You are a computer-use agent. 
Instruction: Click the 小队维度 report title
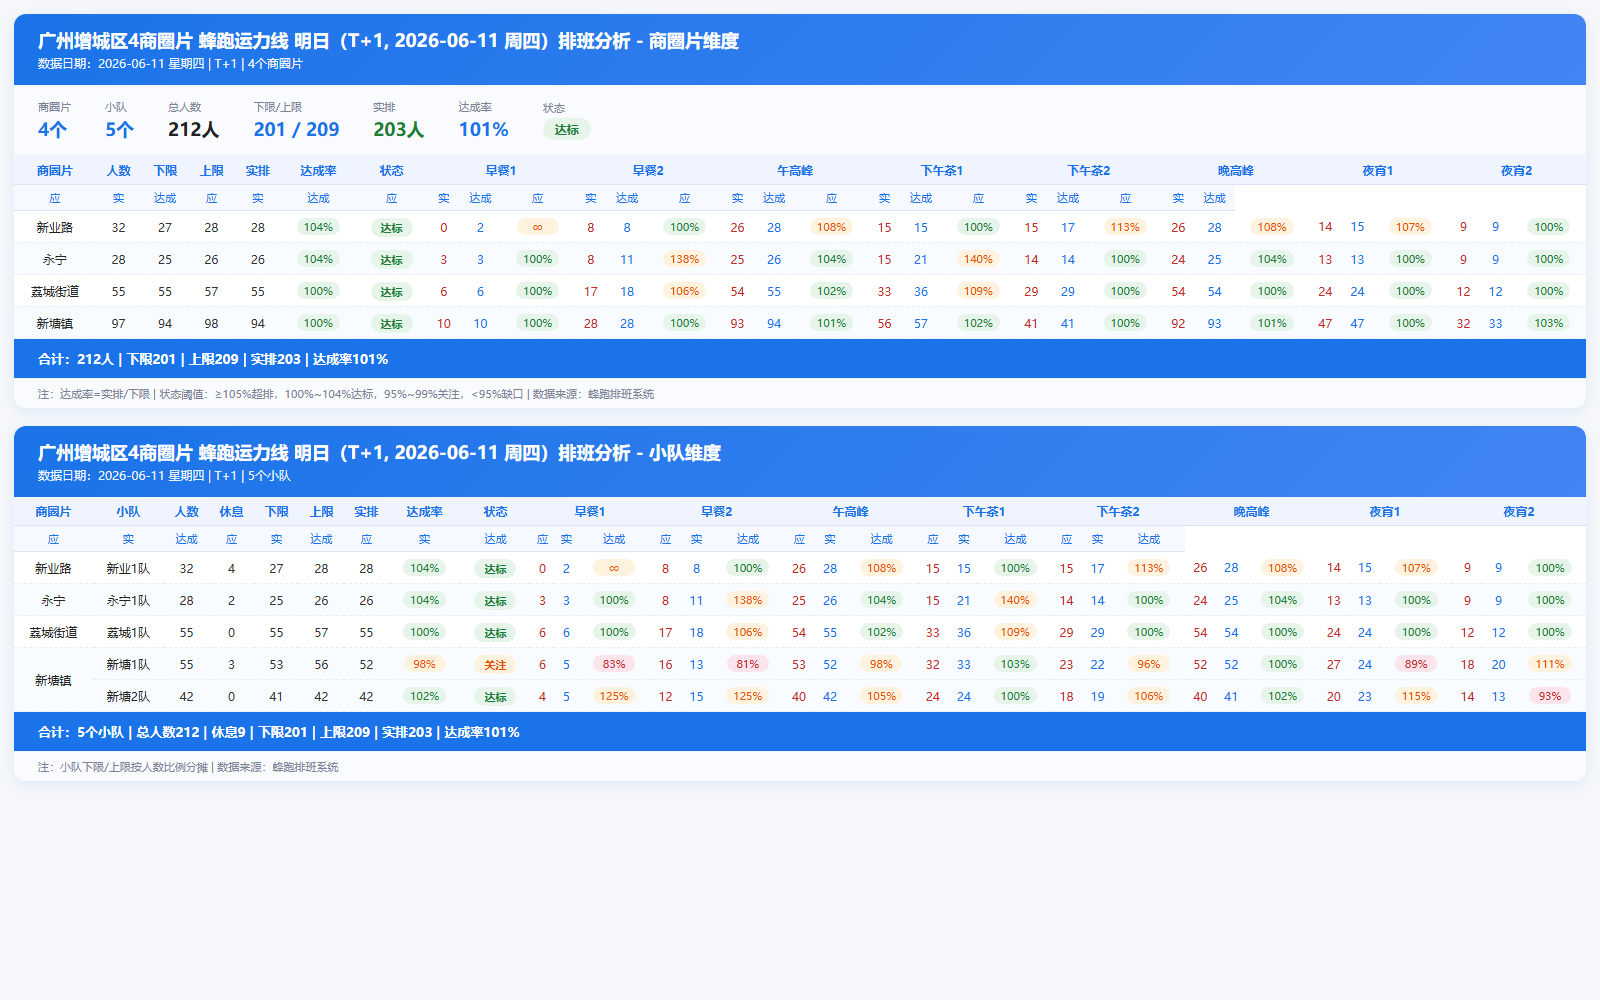(x=379, y=453)
